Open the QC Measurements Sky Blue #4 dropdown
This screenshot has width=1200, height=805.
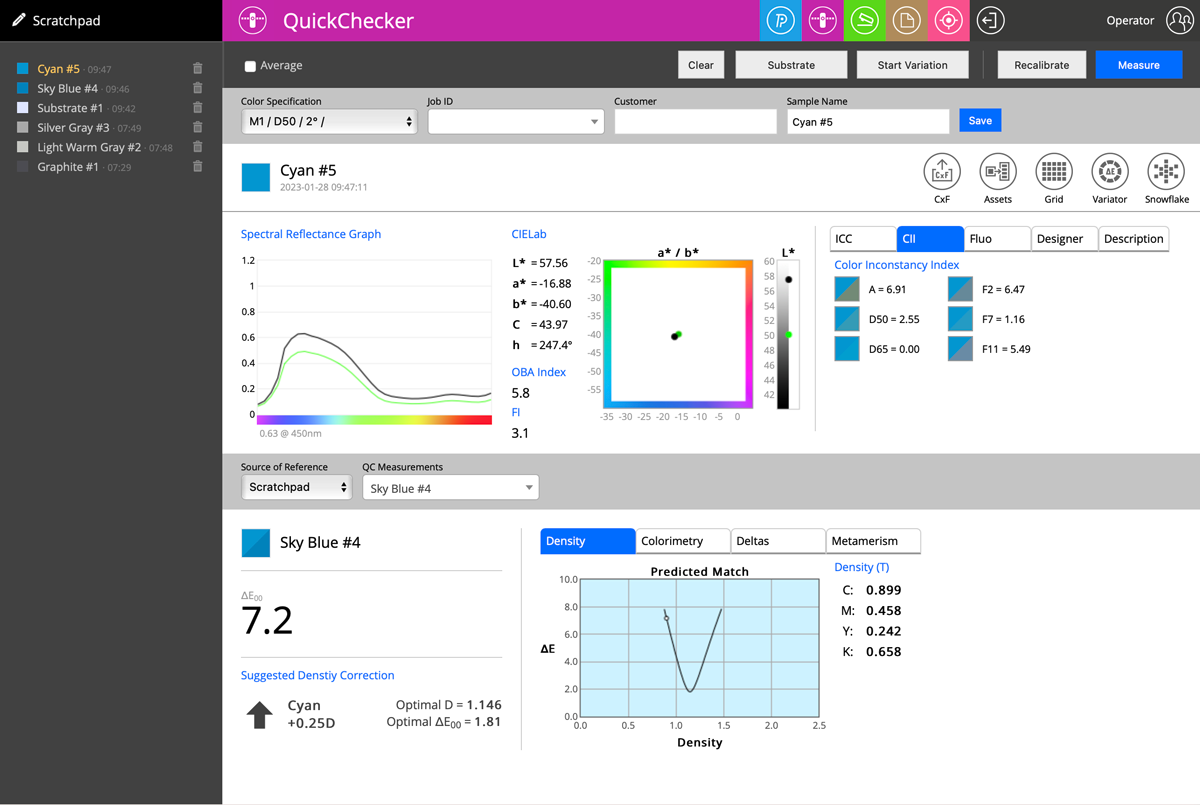tap(450, 488)
